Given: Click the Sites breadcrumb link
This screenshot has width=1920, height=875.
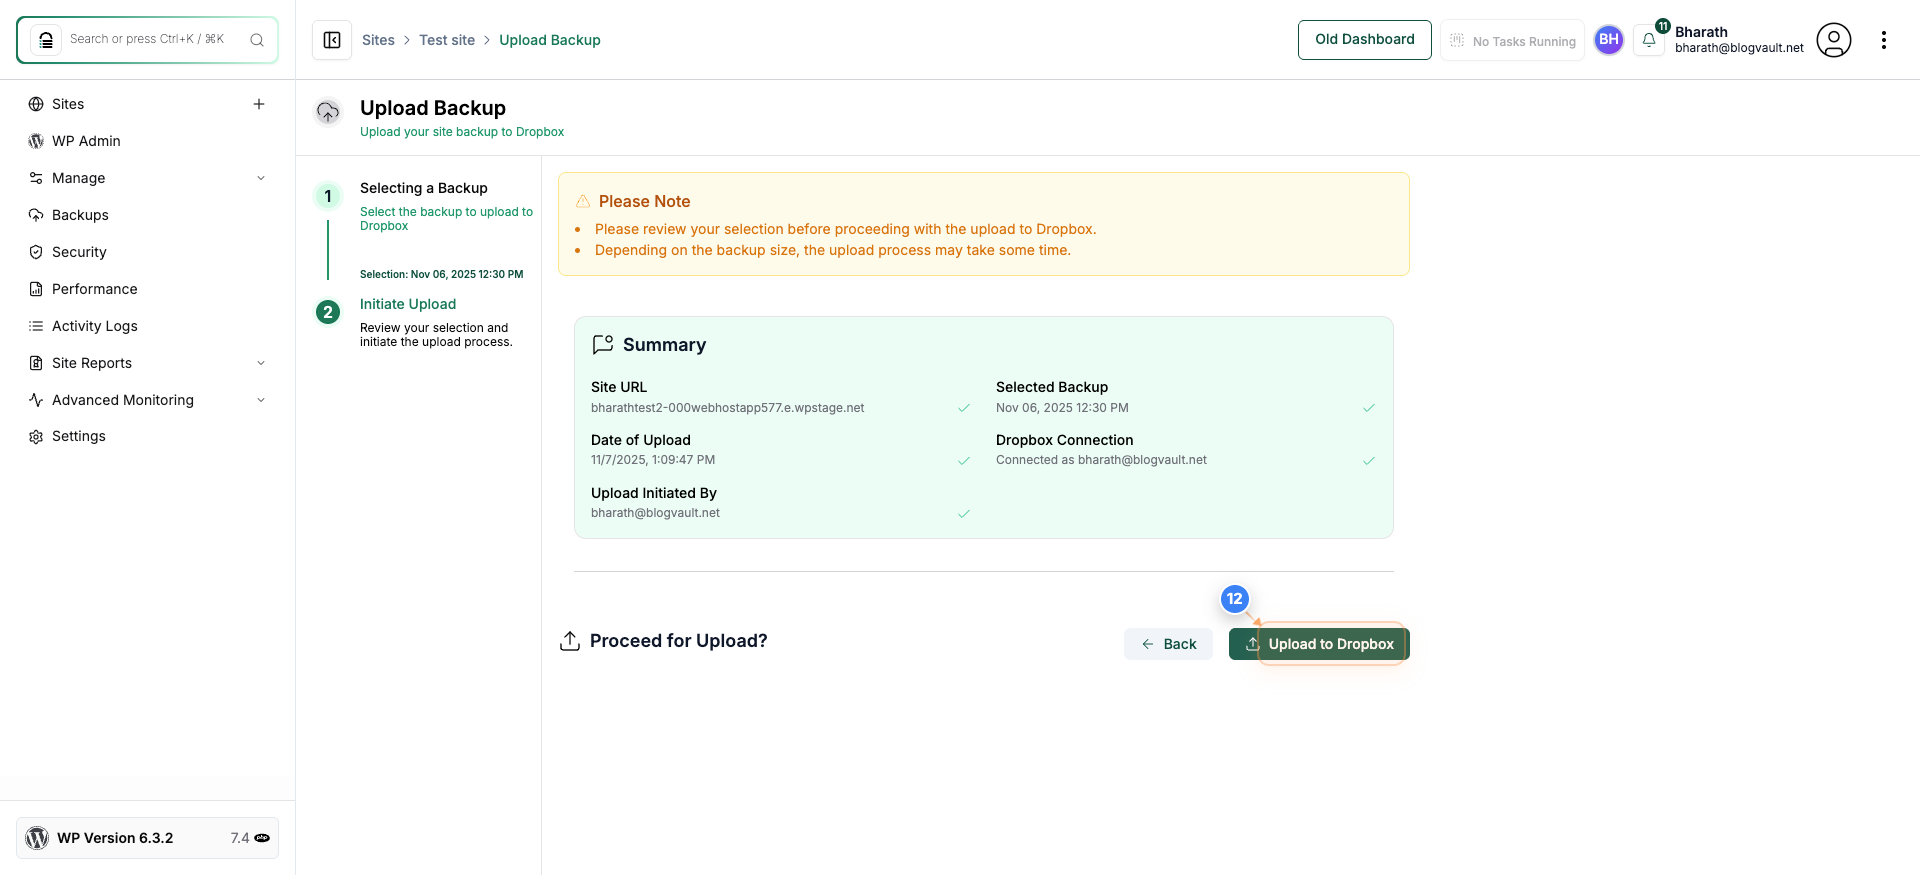Looking at the screenshot, I should pyautogui.click(x=378, y=40).
